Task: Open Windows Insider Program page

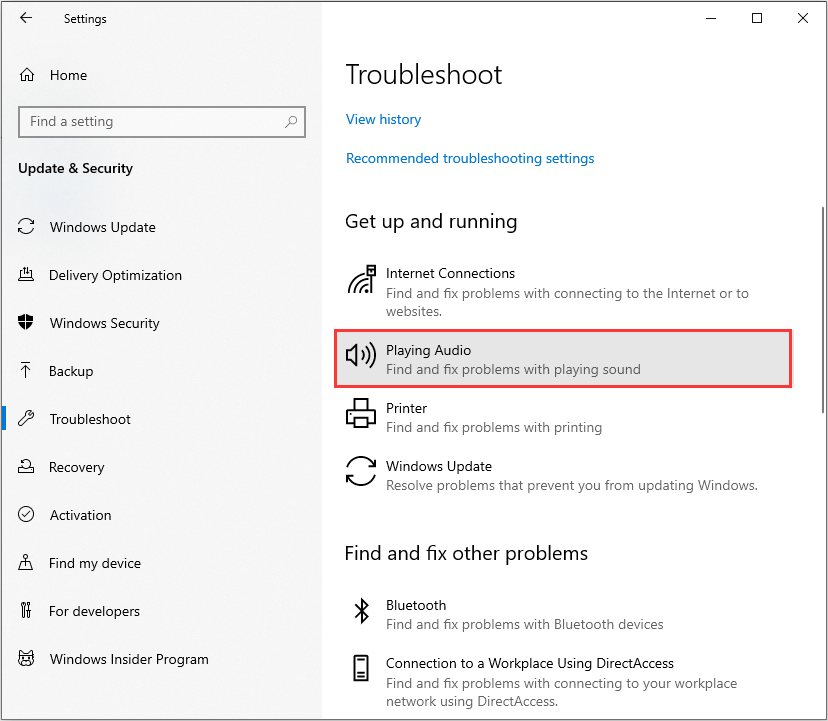Action: click(129, 659)
